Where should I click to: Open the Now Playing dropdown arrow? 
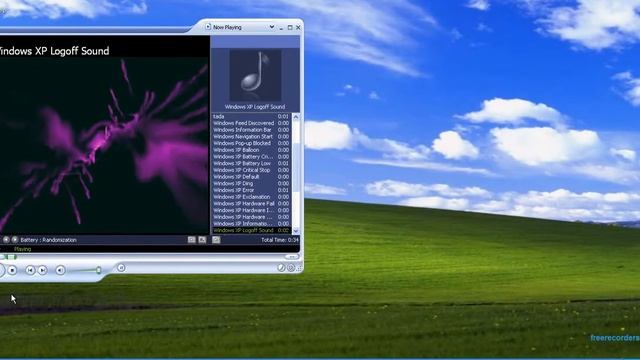[x=272, y=27]
